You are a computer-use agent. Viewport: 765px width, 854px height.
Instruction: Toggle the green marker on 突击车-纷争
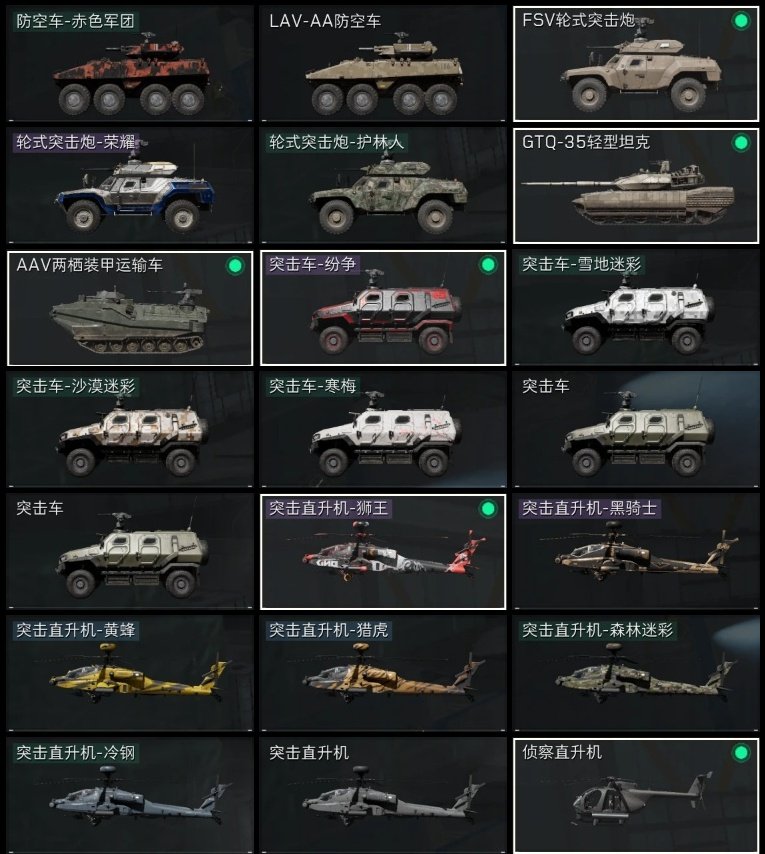[x=488, y=265]
